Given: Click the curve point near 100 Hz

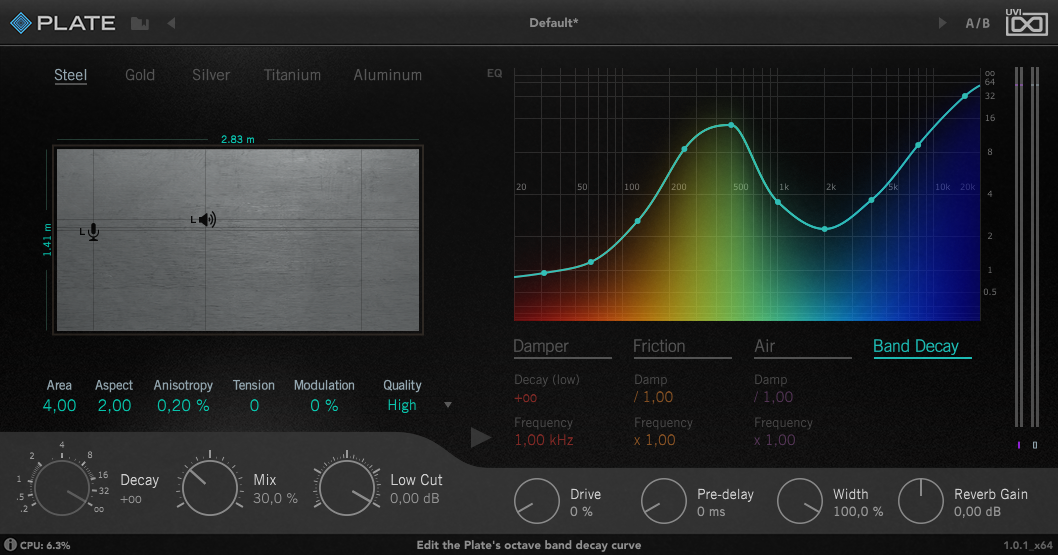Looking at the screenshot, I should click(638, 221).
